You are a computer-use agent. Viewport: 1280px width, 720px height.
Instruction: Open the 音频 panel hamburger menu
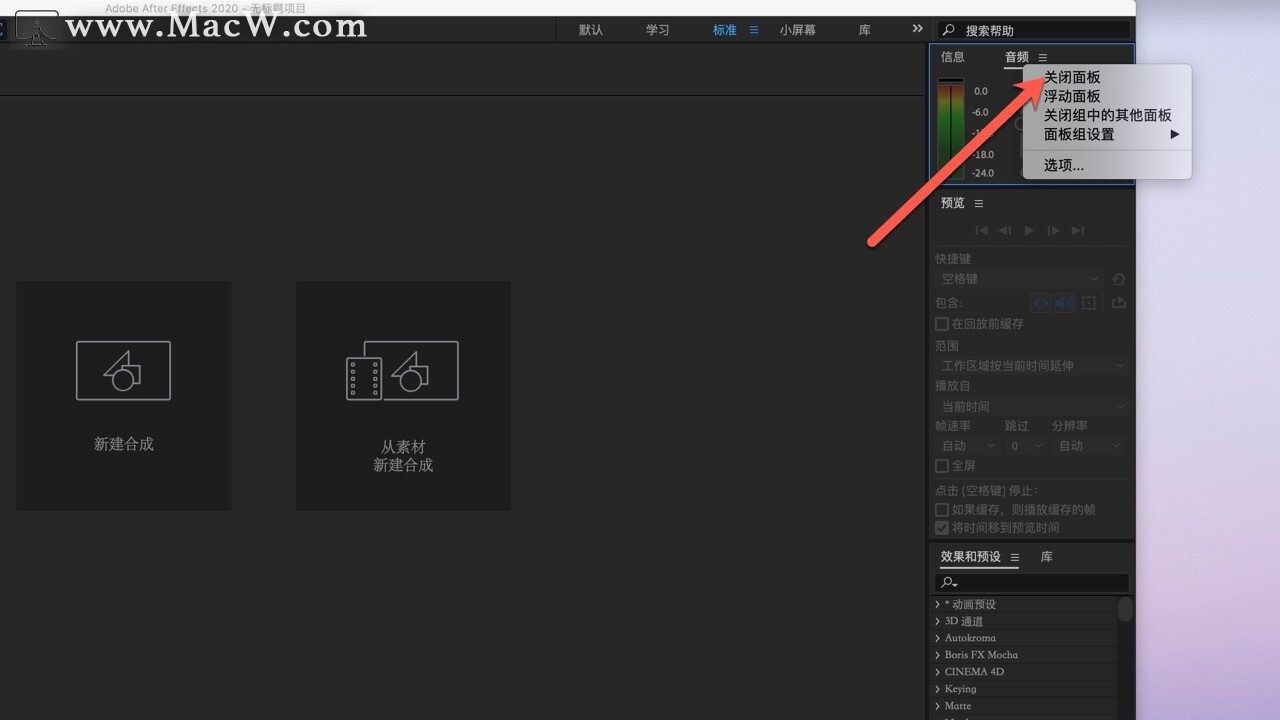tap(1043, 58)
